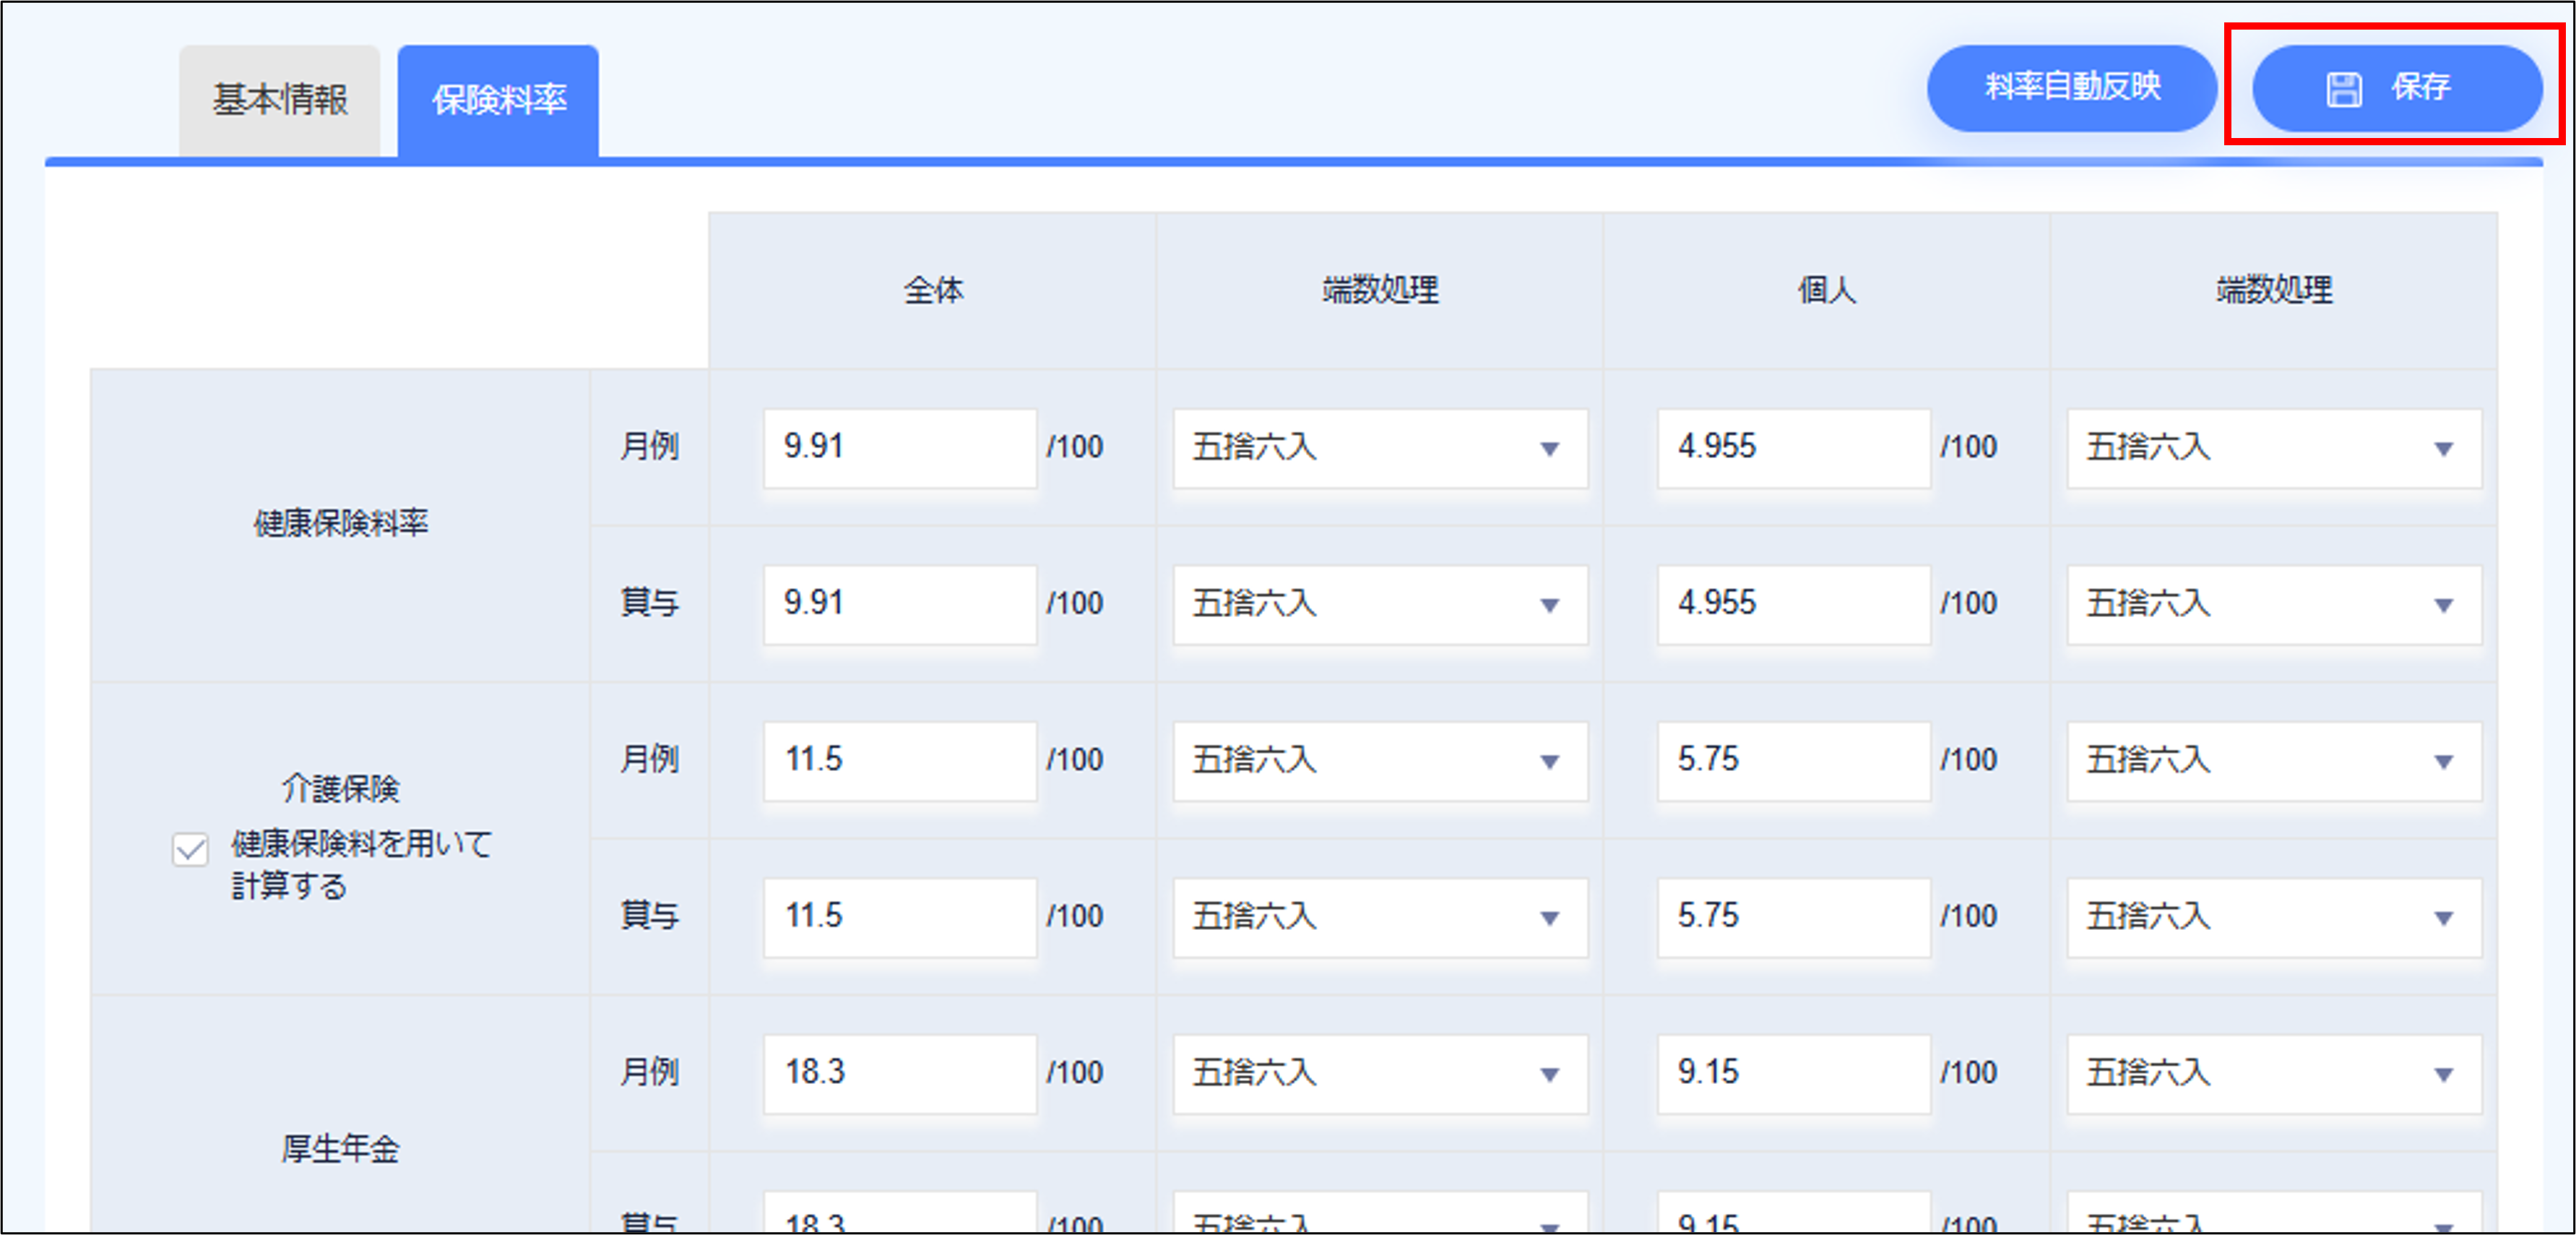
Task: Expand 厚生年金 月例 個人 rounding dropdown
Action: coord(2273,1074)
